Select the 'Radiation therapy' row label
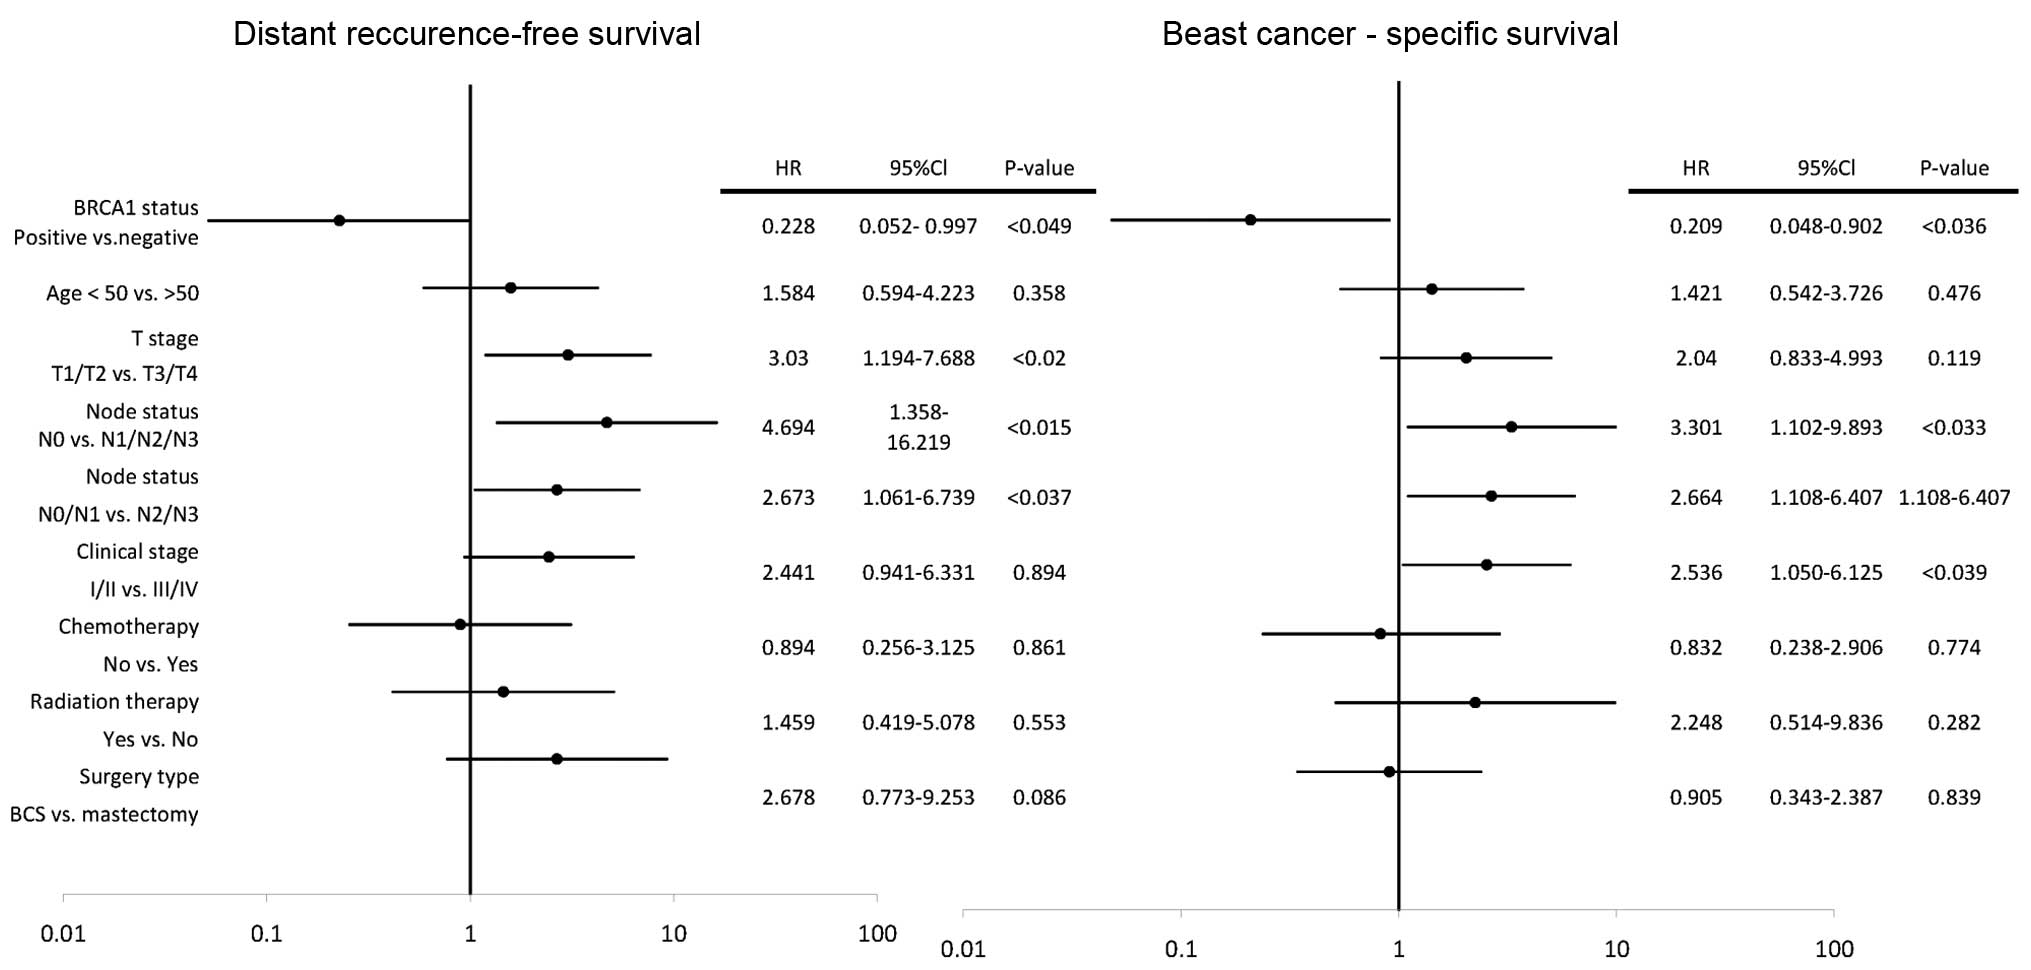 114,702
